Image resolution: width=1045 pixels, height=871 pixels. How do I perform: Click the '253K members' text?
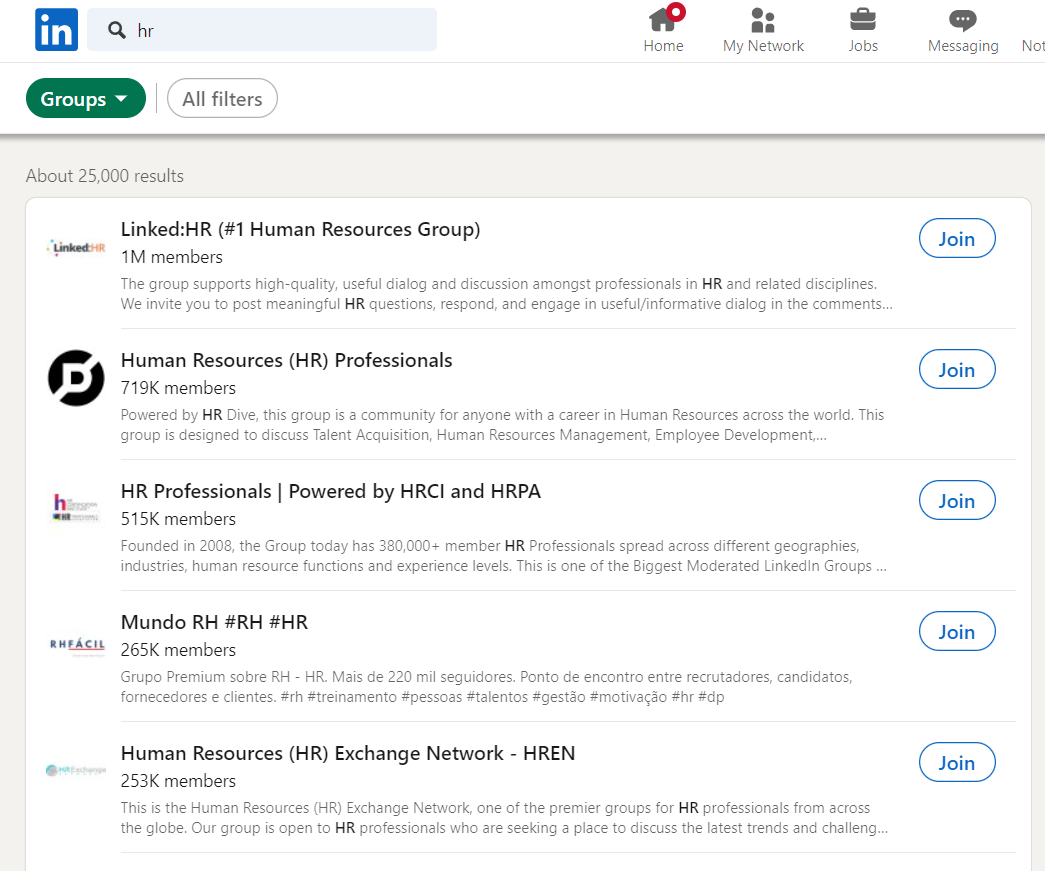tap(179, 781)
